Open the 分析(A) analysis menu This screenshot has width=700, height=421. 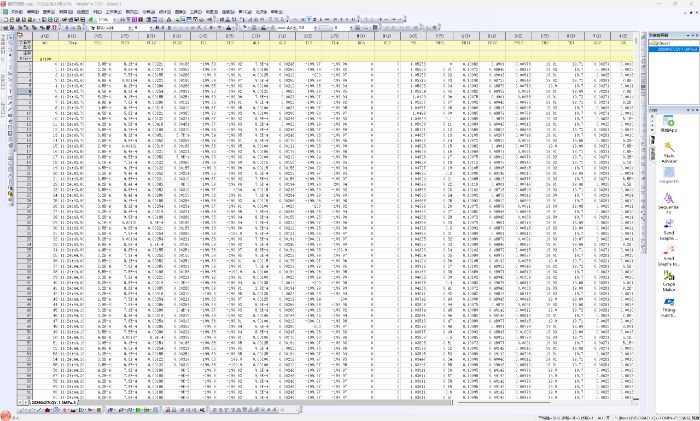[149, 12]
